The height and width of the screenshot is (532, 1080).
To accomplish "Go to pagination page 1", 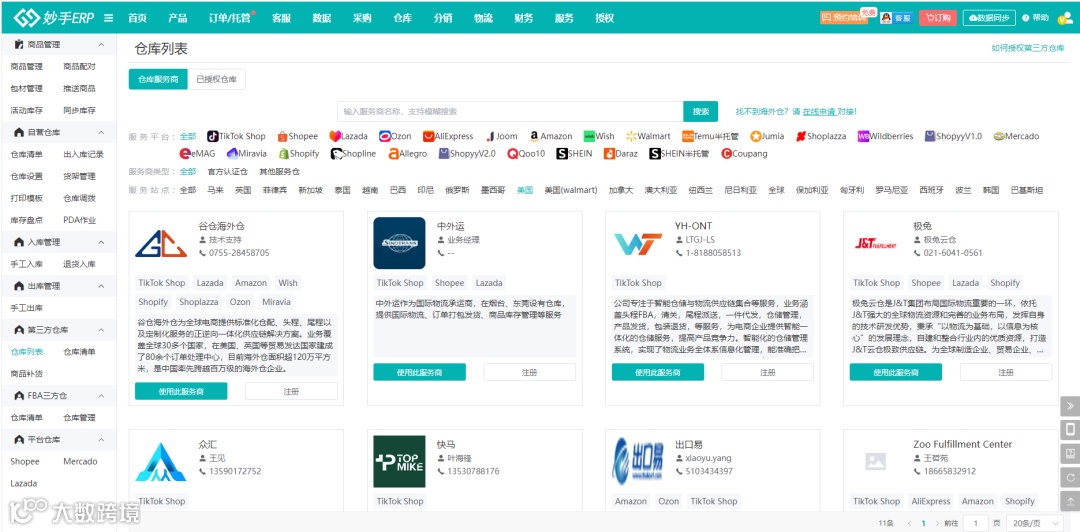I will pyautogui.click(x=923, y=523).
